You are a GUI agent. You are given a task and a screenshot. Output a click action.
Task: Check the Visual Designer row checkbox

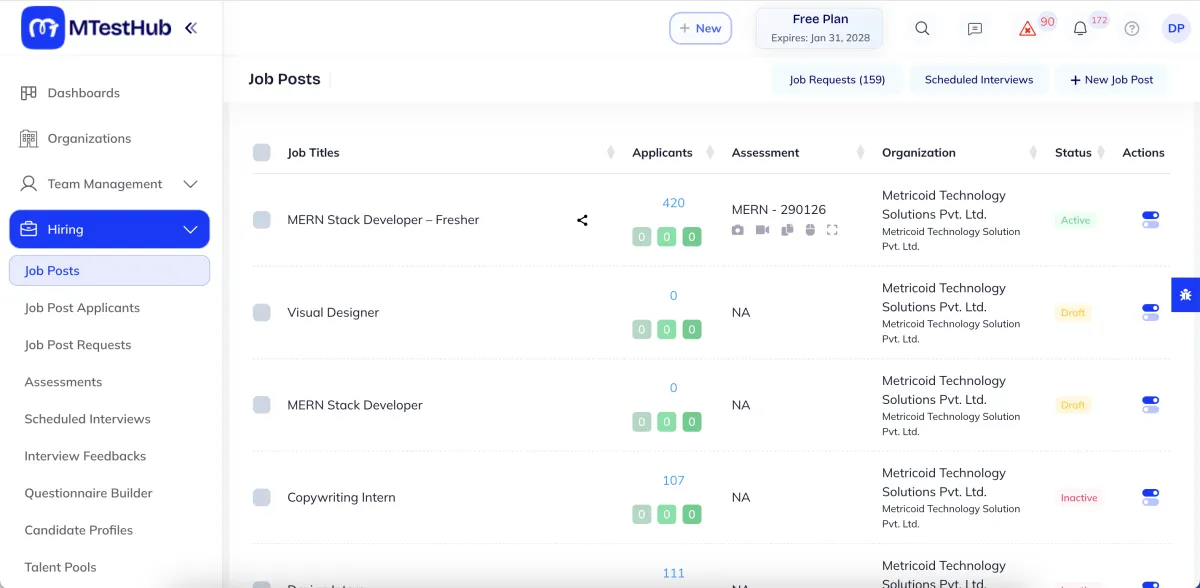[x=262, y=312]
